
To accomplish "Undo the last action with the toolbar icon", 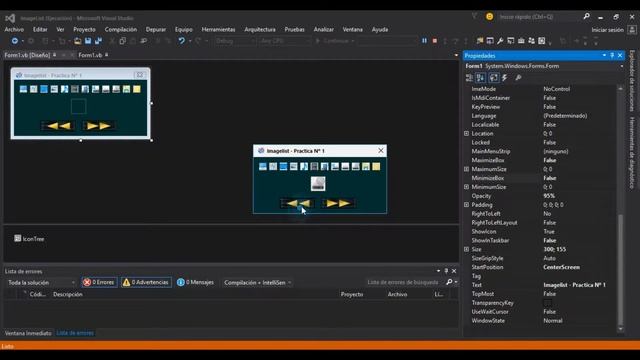I will (182, 41).
